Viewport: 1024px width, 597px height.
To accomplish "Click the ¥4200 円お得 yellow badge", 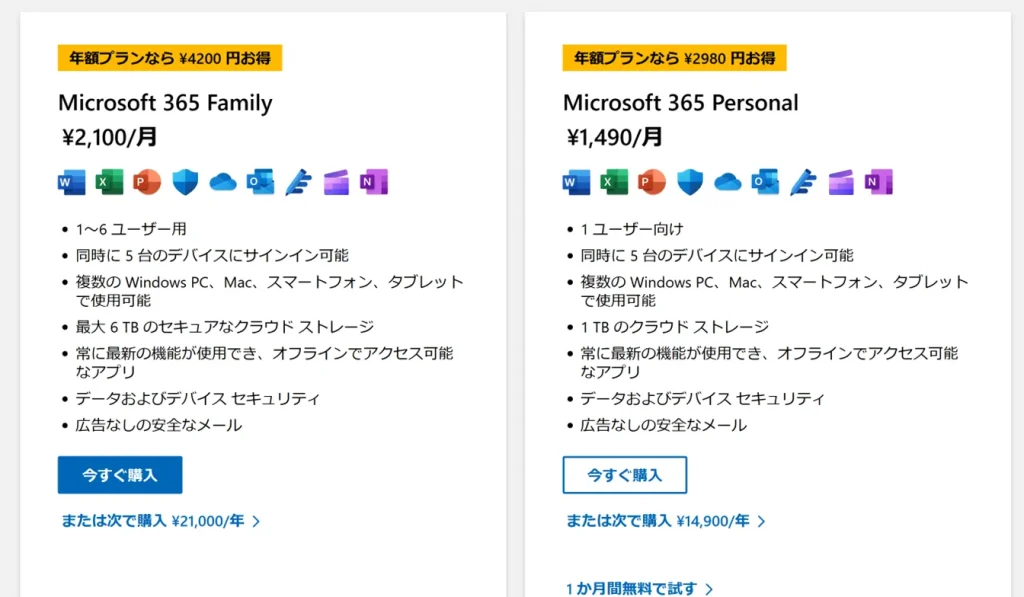I will click(170, 58).
